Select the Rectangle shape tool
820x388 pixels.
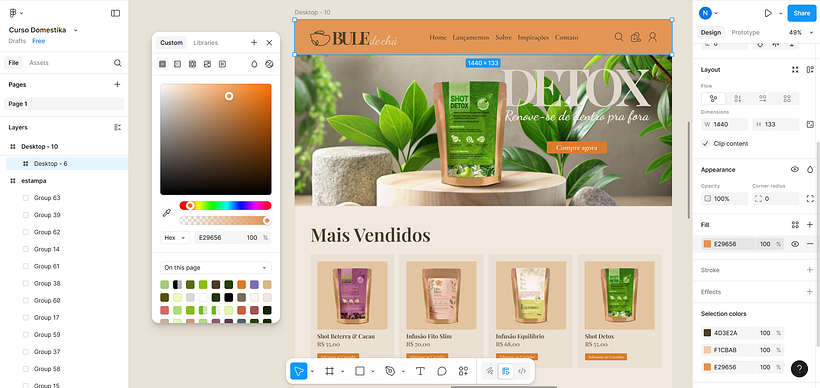click(360, 371)
